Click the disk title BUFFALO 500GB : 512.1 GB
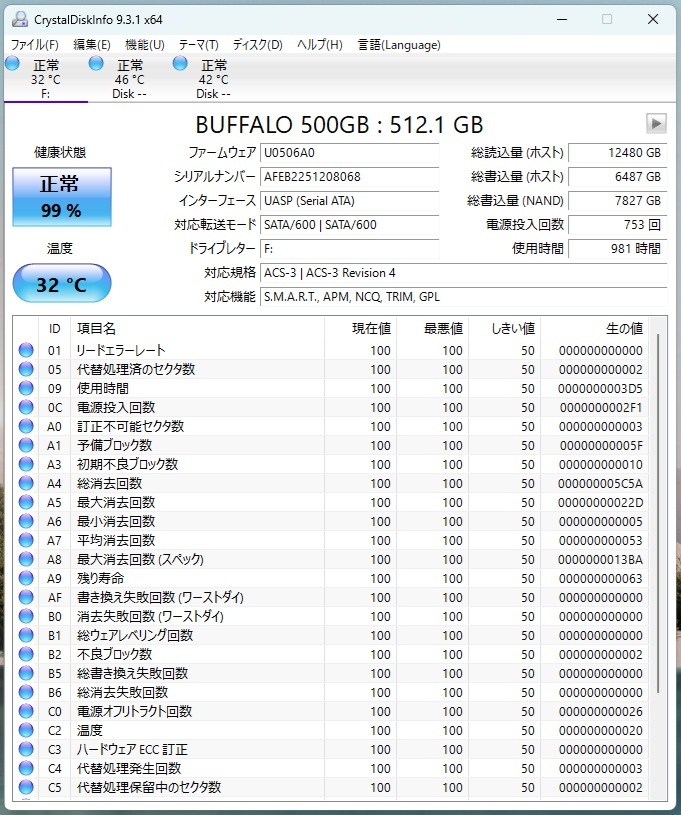Viewport: 681px width, 815px height. pos(339,125)
